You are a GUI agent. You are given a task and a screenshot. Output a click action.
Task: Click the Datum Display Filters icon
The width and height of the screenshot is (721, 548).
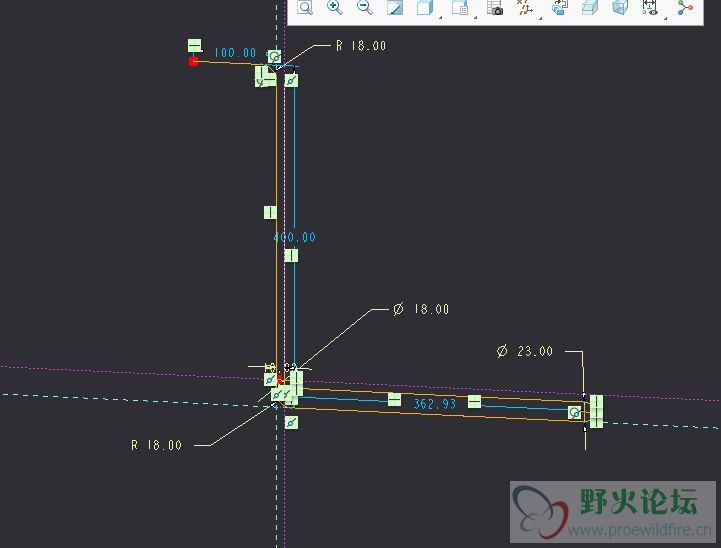524,7
